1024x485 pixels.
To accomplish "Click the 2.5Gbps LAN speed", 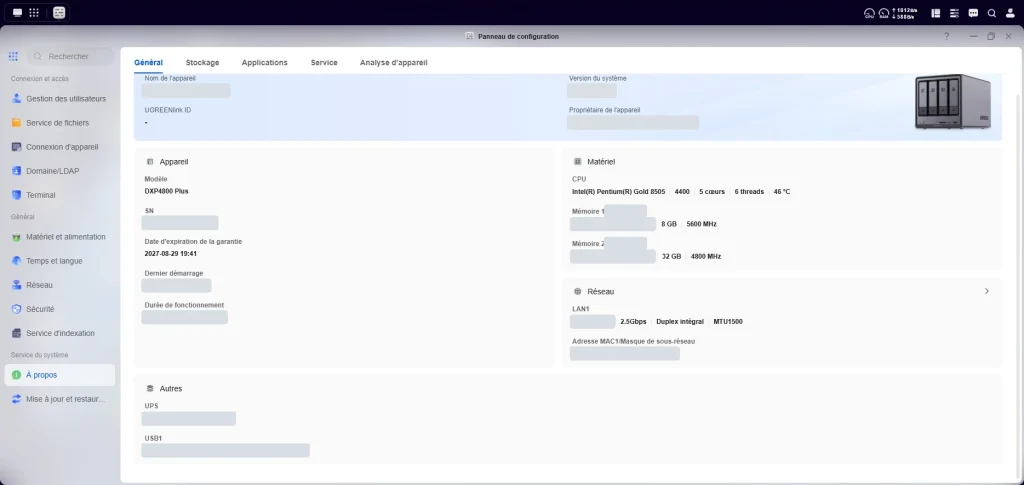I will click(x=633, y=322).
